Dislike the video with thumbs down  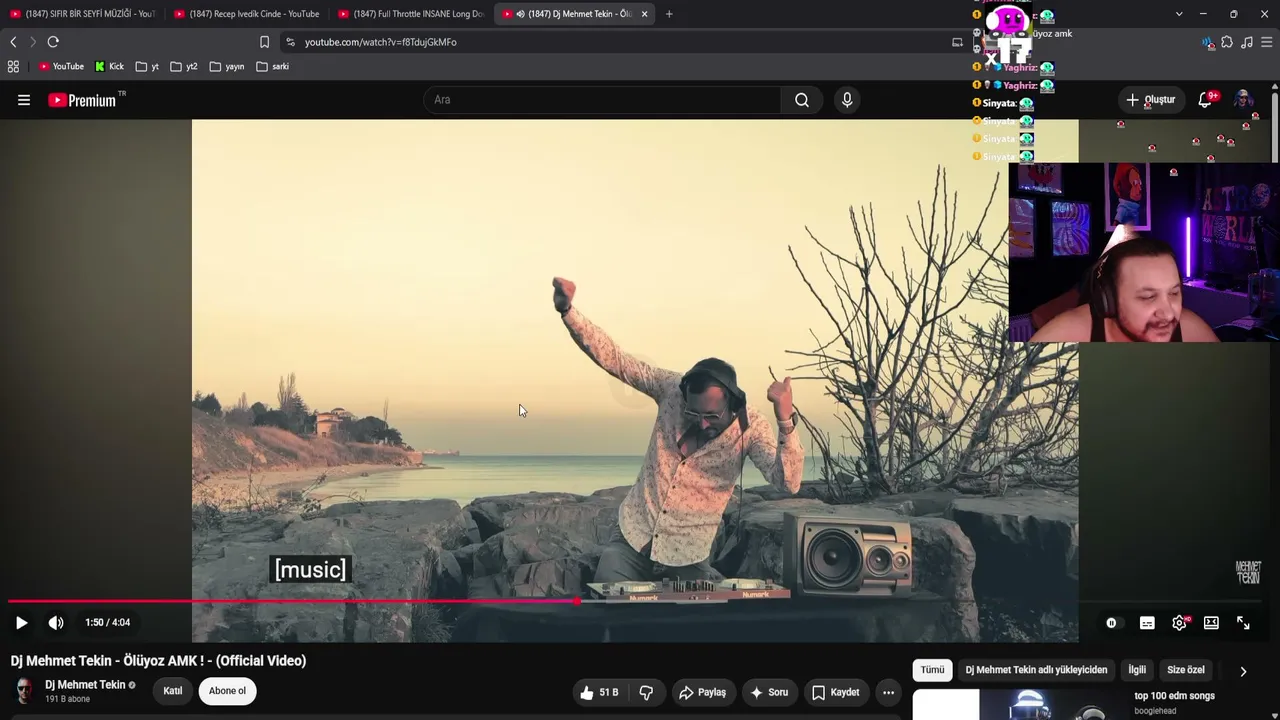(x=646, y=692)
